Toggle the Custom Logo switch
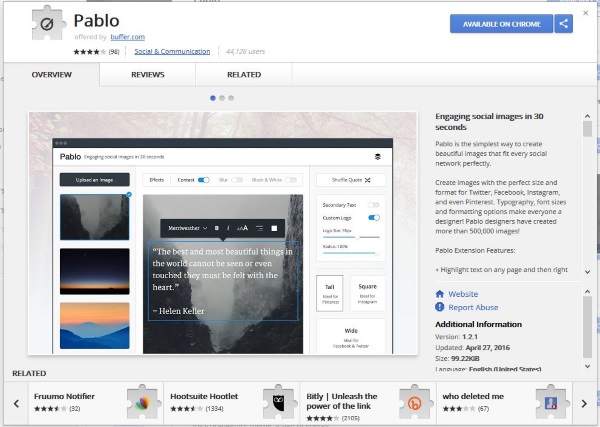Screen dimensions: 600x427 (373, 218)
